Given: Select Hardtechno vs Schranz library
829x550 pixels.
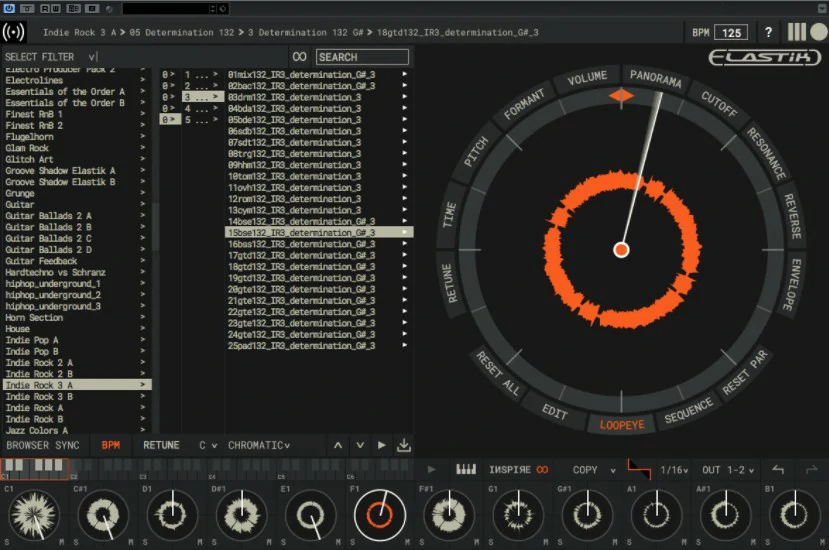Looking at the screenshot, I should click(x=77, y=272).
